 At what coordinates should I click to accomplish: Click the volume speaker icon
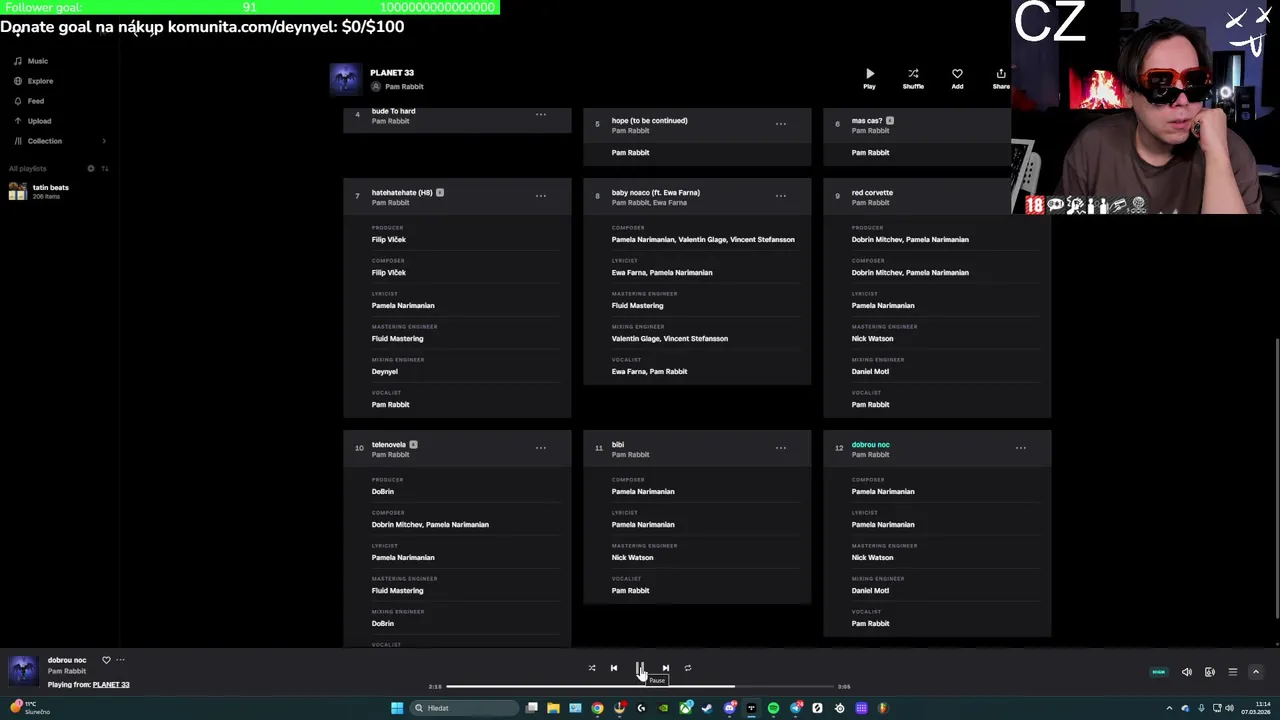(x=1187, y=672)
